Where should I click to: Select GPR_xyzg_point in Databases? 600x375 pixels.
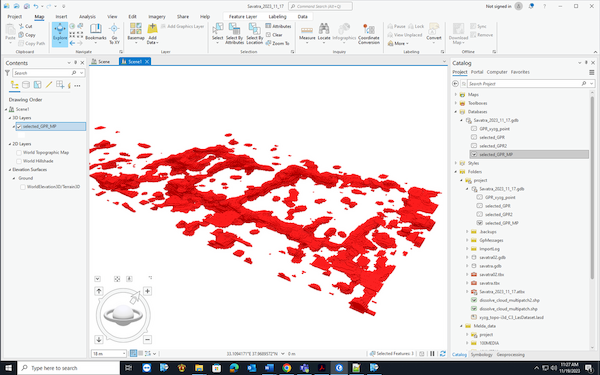(x=494, y=129)
